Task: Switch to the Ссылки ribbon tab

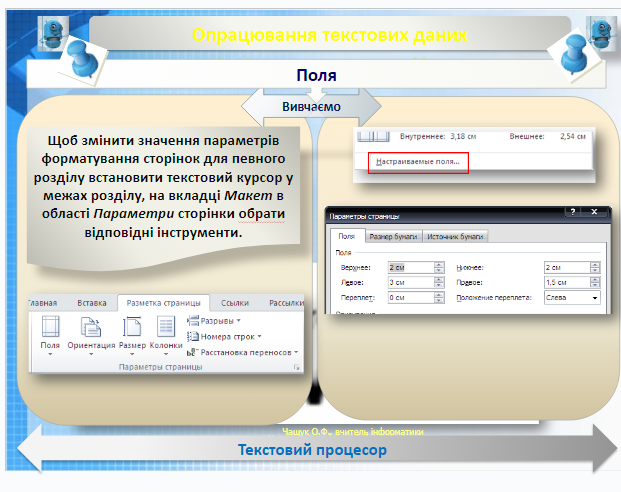Action: [235, 303]
